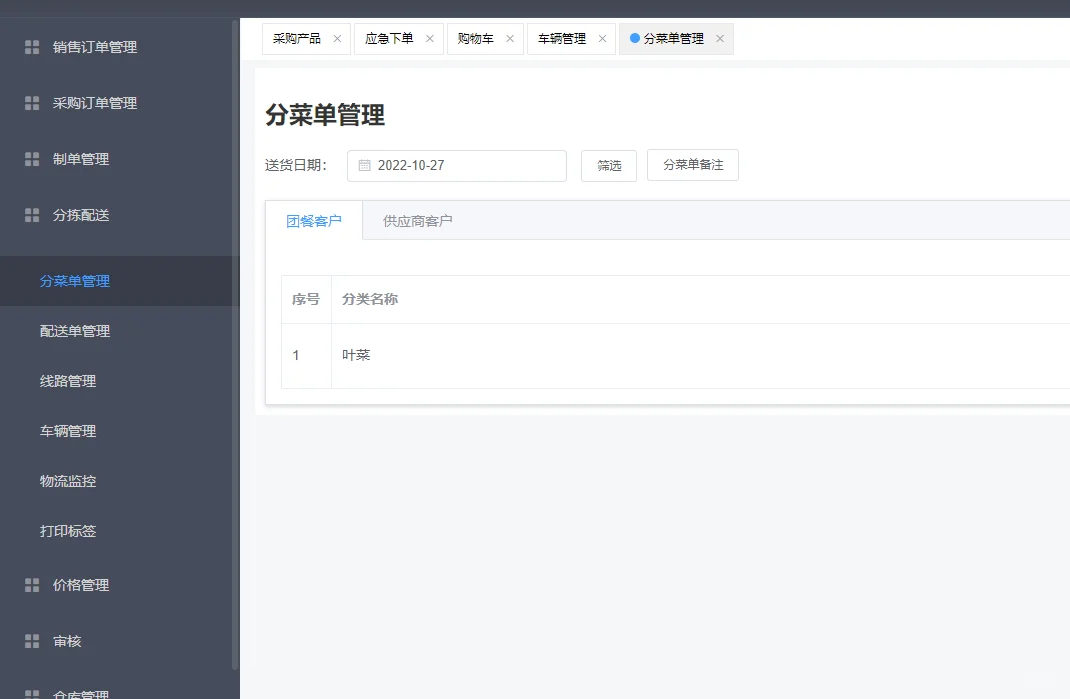
Task: Switch to the 供应商客户 tab
Action: 420,221
